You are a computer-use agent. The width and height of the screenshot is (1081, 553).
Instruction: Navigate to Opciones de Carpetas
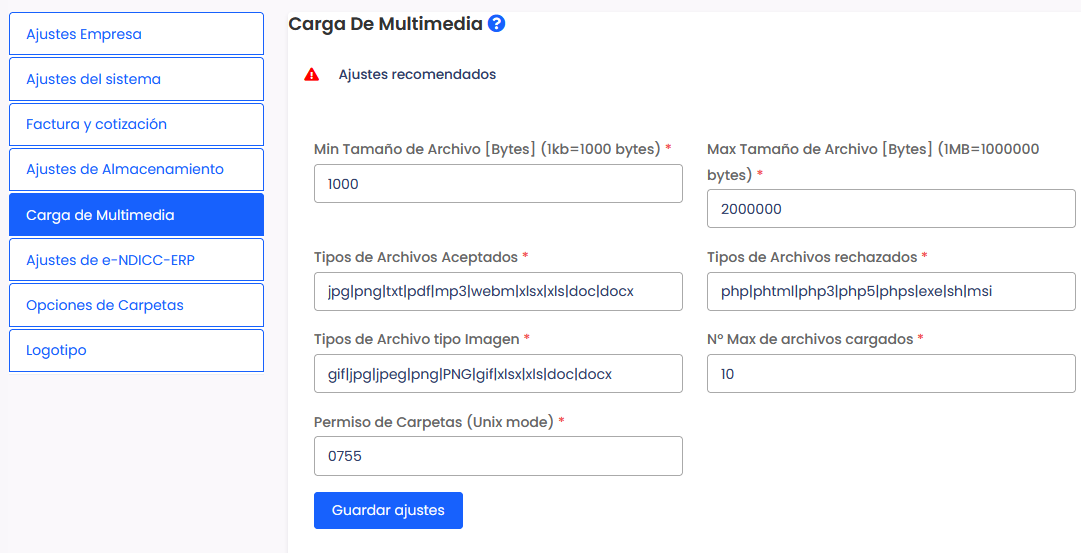tap(136, 305)
